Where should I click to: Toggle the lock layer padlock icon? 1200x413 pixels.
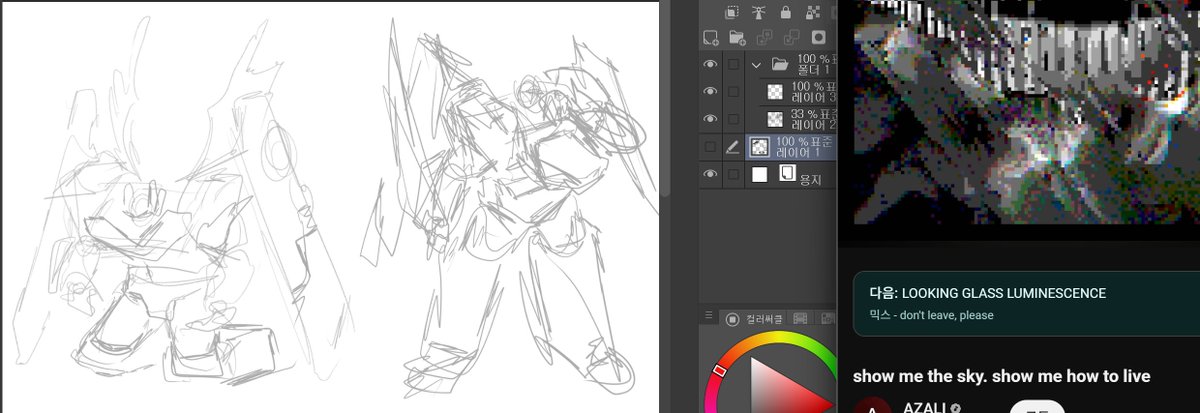tap(786, 12)
